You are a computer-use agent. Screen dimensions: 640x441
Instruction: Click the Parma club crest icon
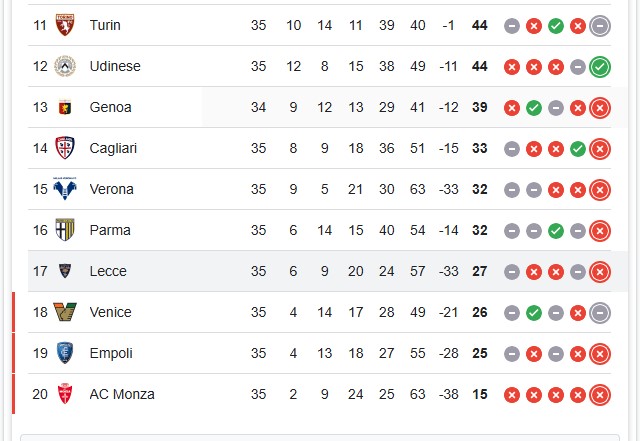(65, 230)
